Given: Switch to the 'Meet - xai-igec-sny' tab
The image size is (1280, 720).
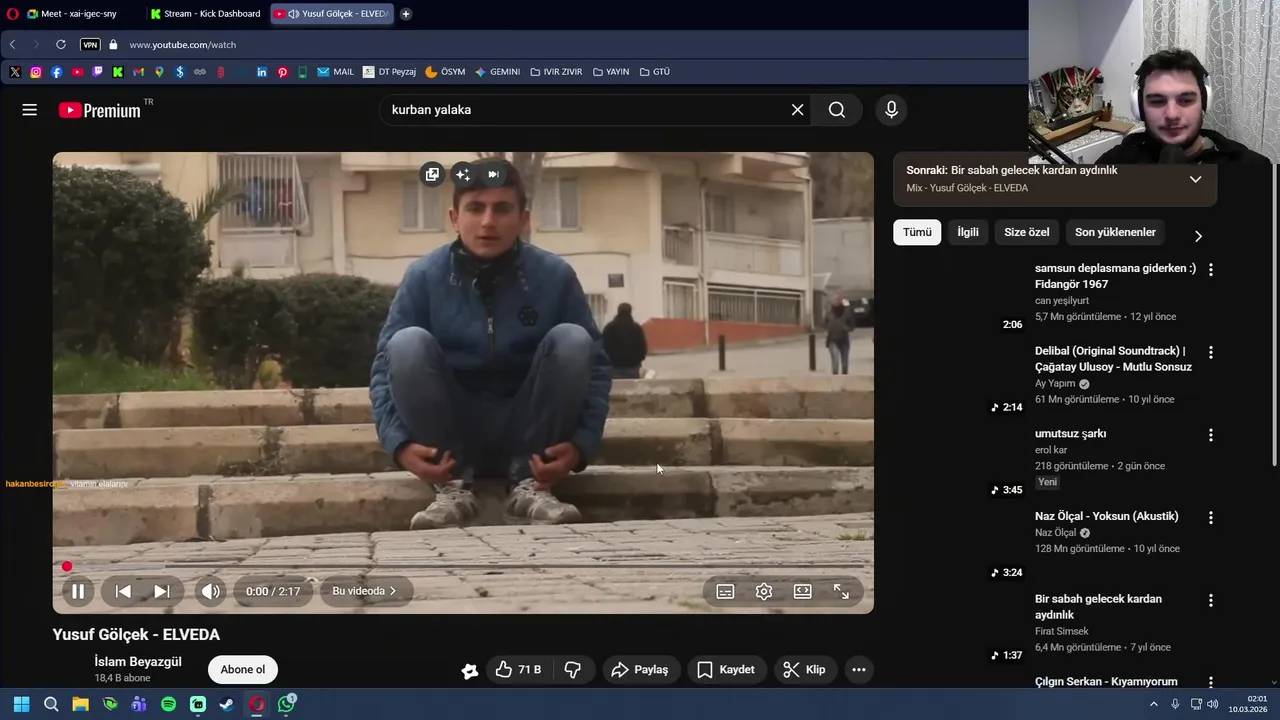Looking at the screenshot, I should [x=79, y=14].
